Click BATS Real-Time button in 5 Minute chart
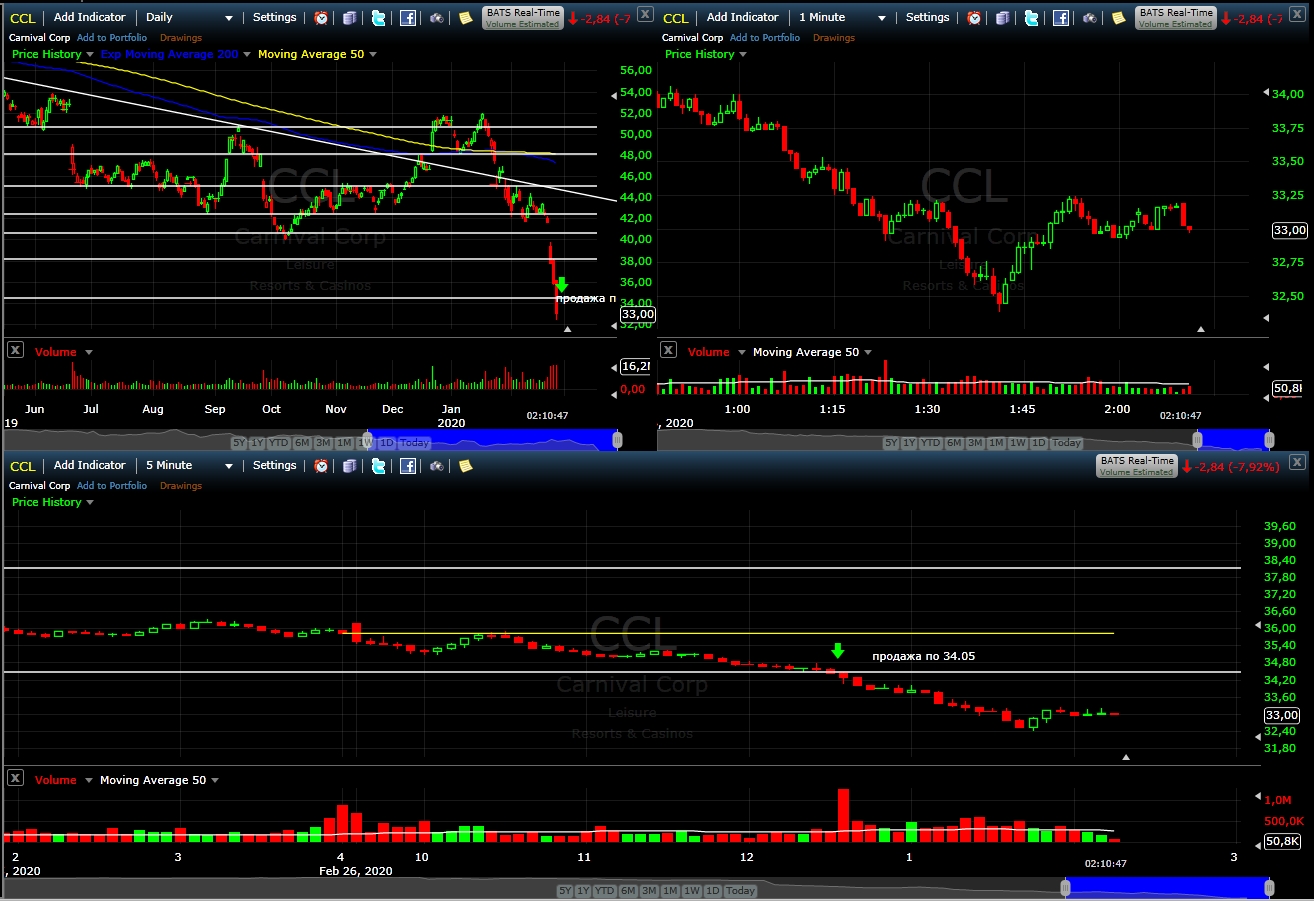The width and height of the screenshot is (1314, 902). tap(1136, 466)
